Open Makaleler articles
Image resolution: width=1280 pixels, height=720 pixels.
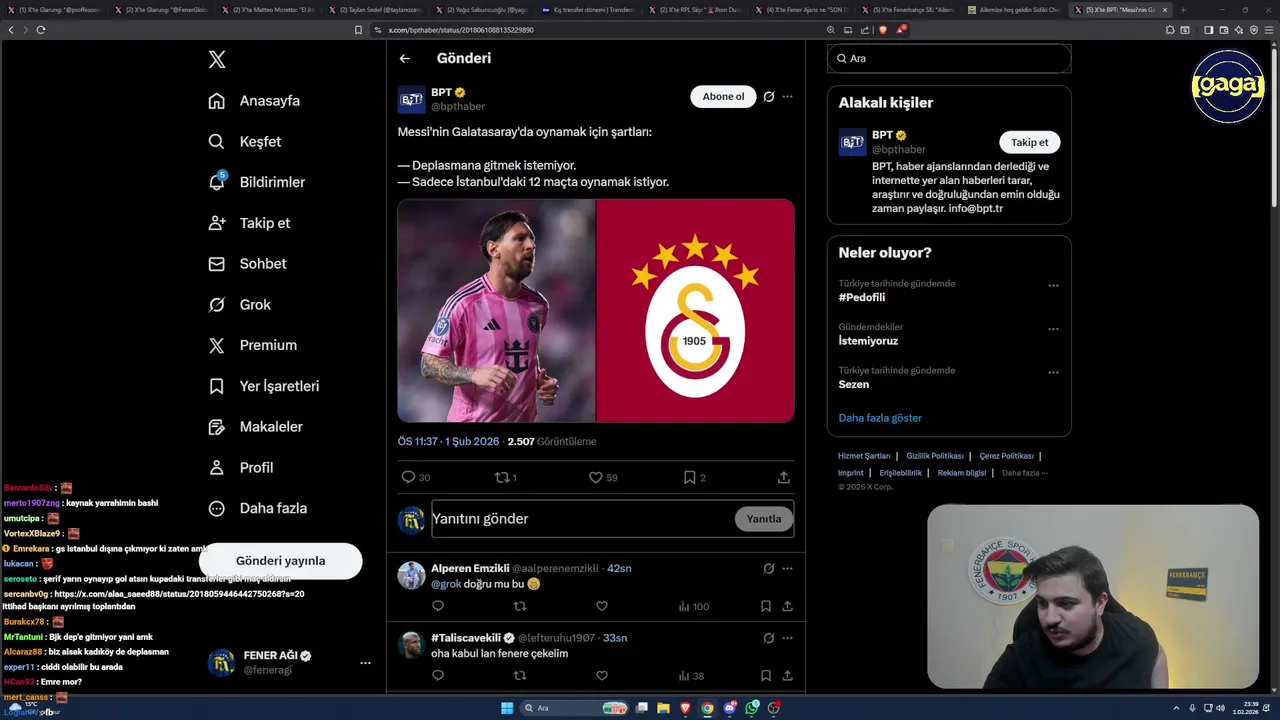[x=255, y=427]
